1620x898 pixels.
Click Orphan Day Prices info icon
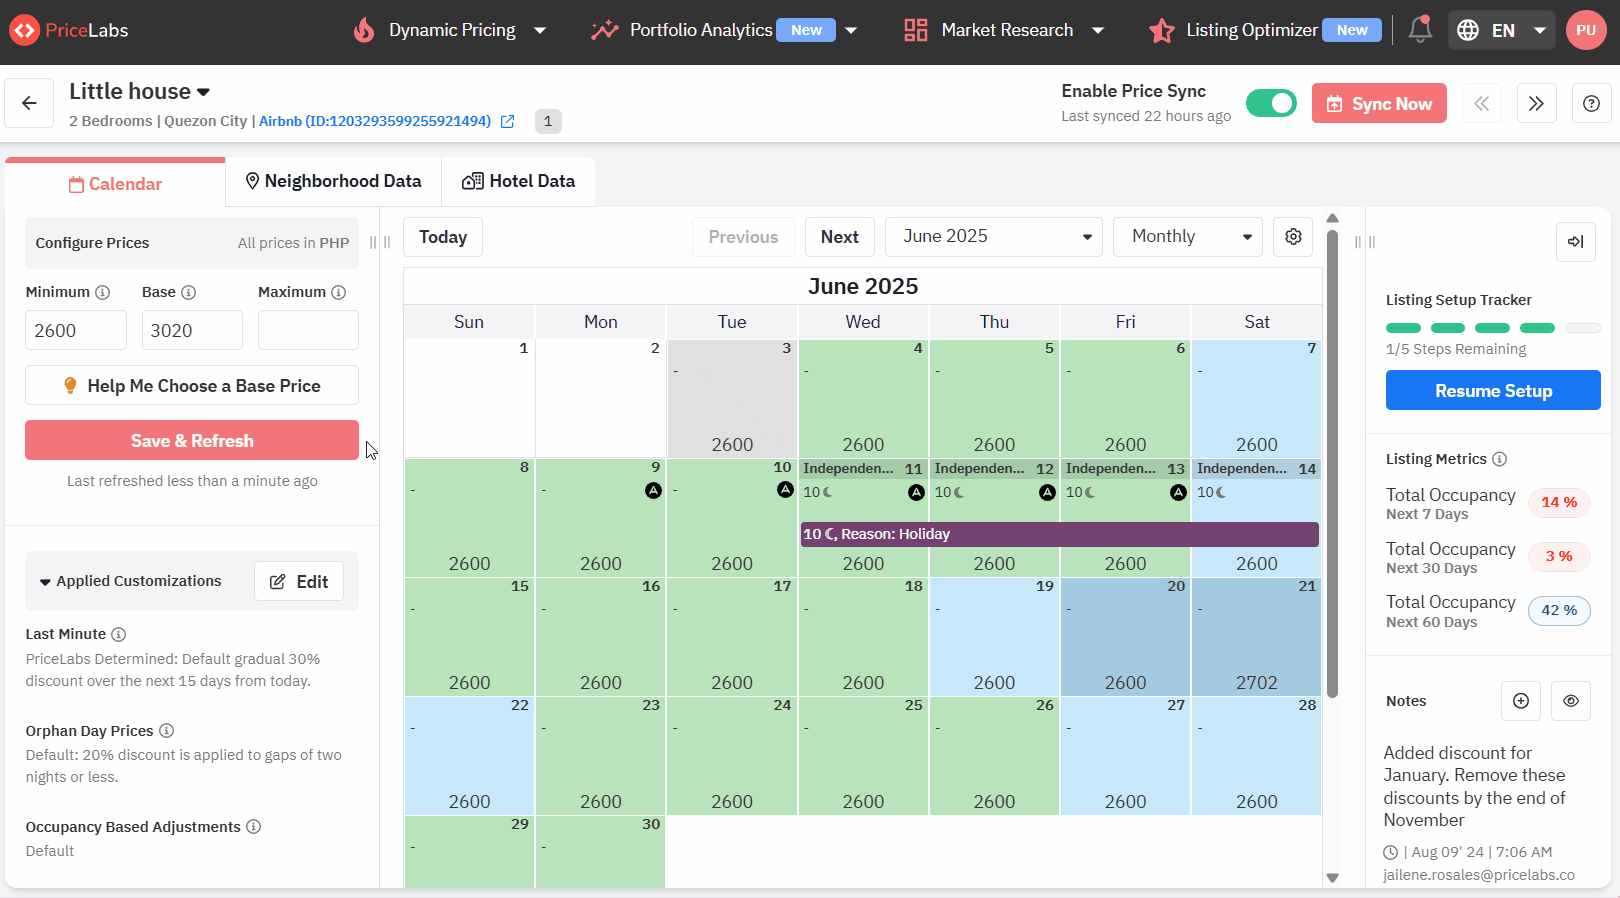[x=166, y=731]
